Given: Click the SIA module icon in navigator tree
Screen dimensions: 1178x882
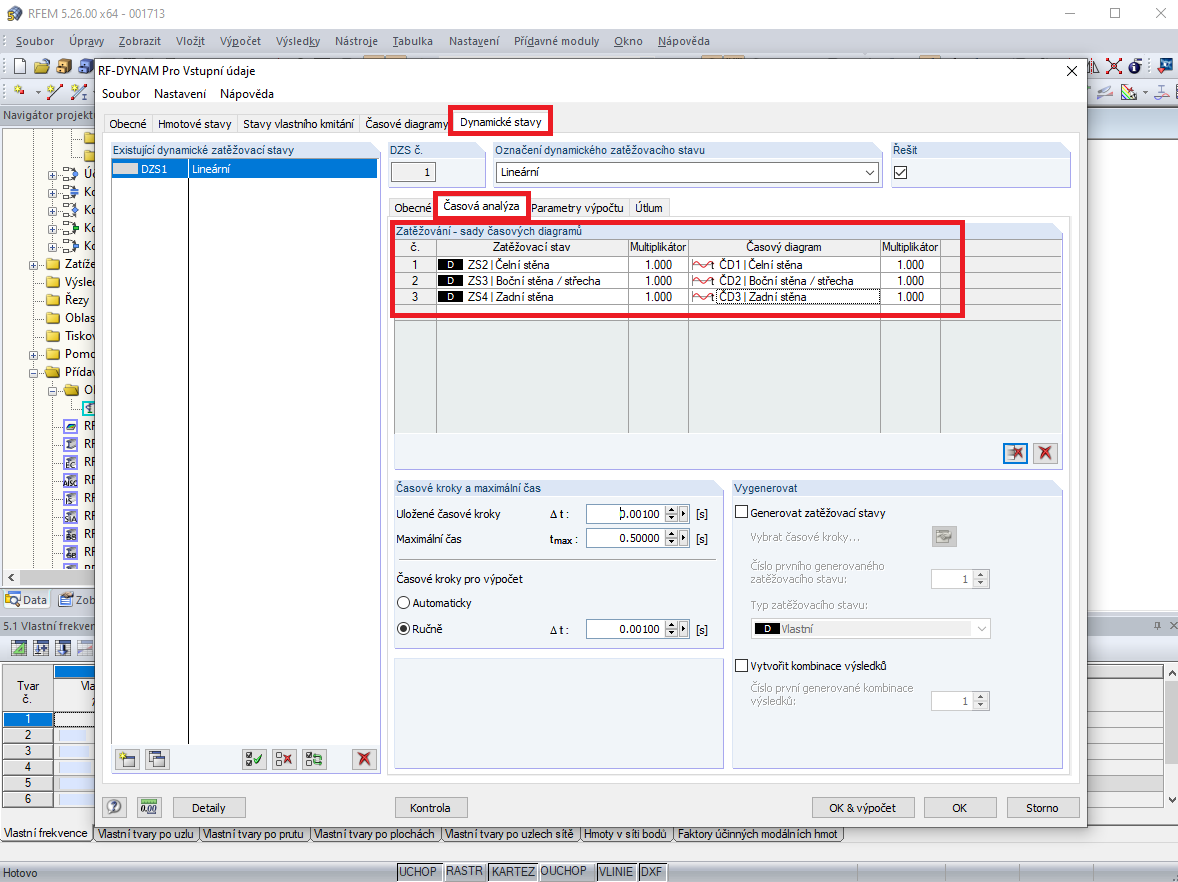Looking at the screenshot, I should (x=71, y=516).
